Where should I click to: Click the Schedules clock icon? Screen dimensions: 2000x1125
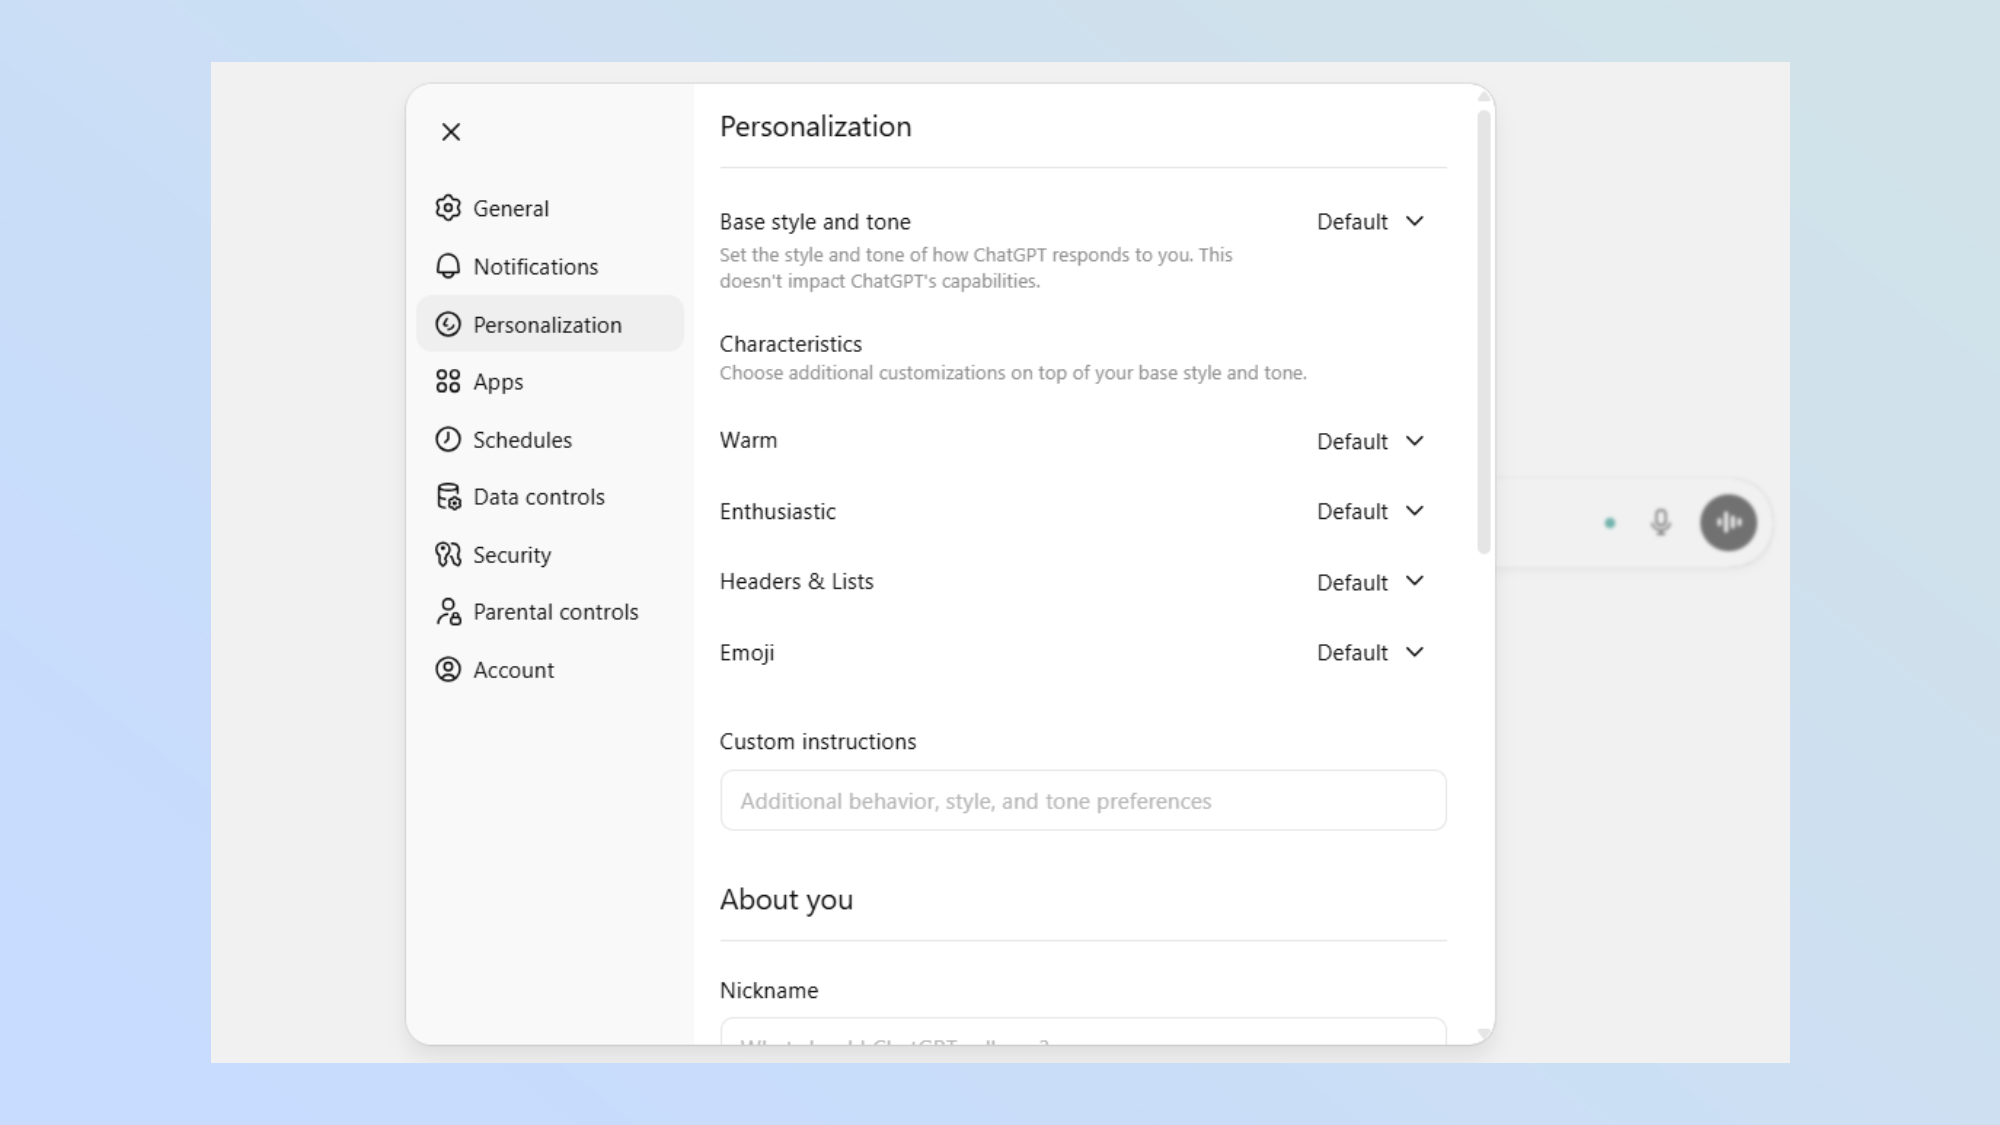[448, 440]
